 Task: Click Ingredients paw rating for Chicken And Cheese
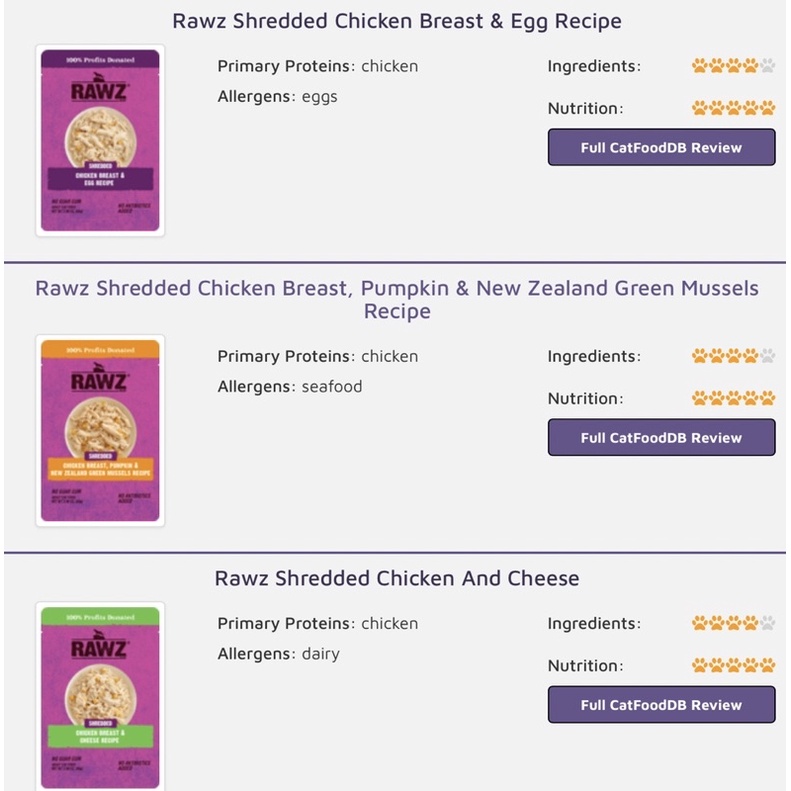click(x=733, y=623)
